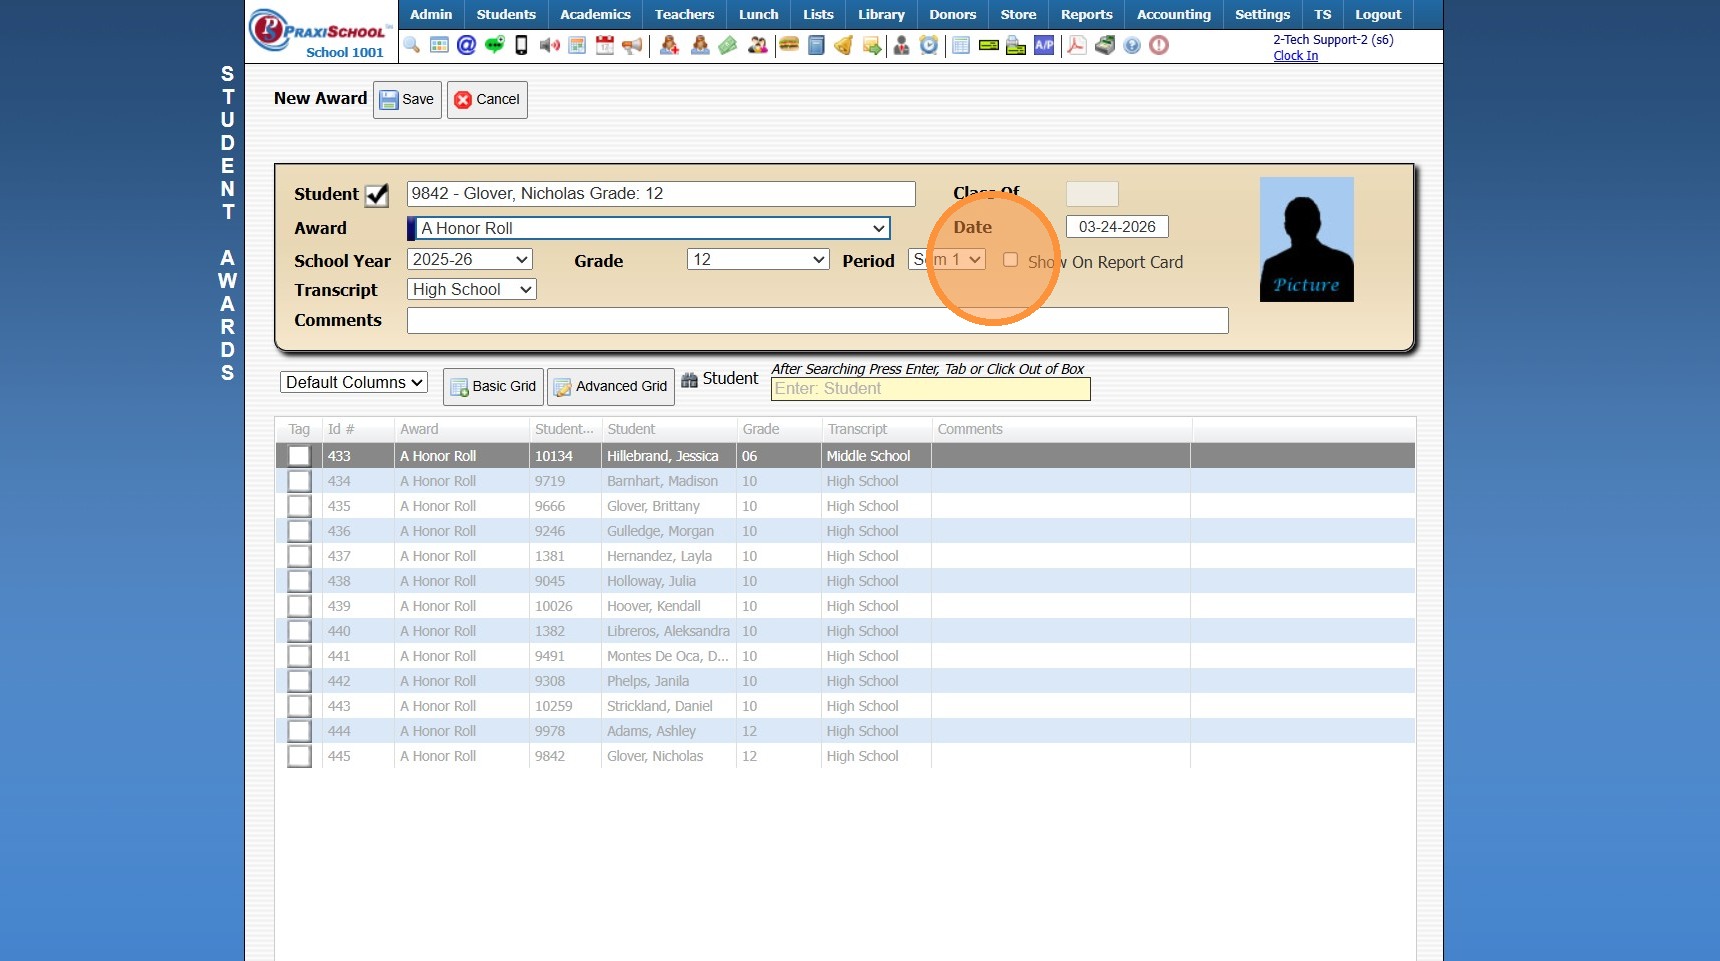
Task: Log out using the Logout menu
Action: tap(1378, 14)
